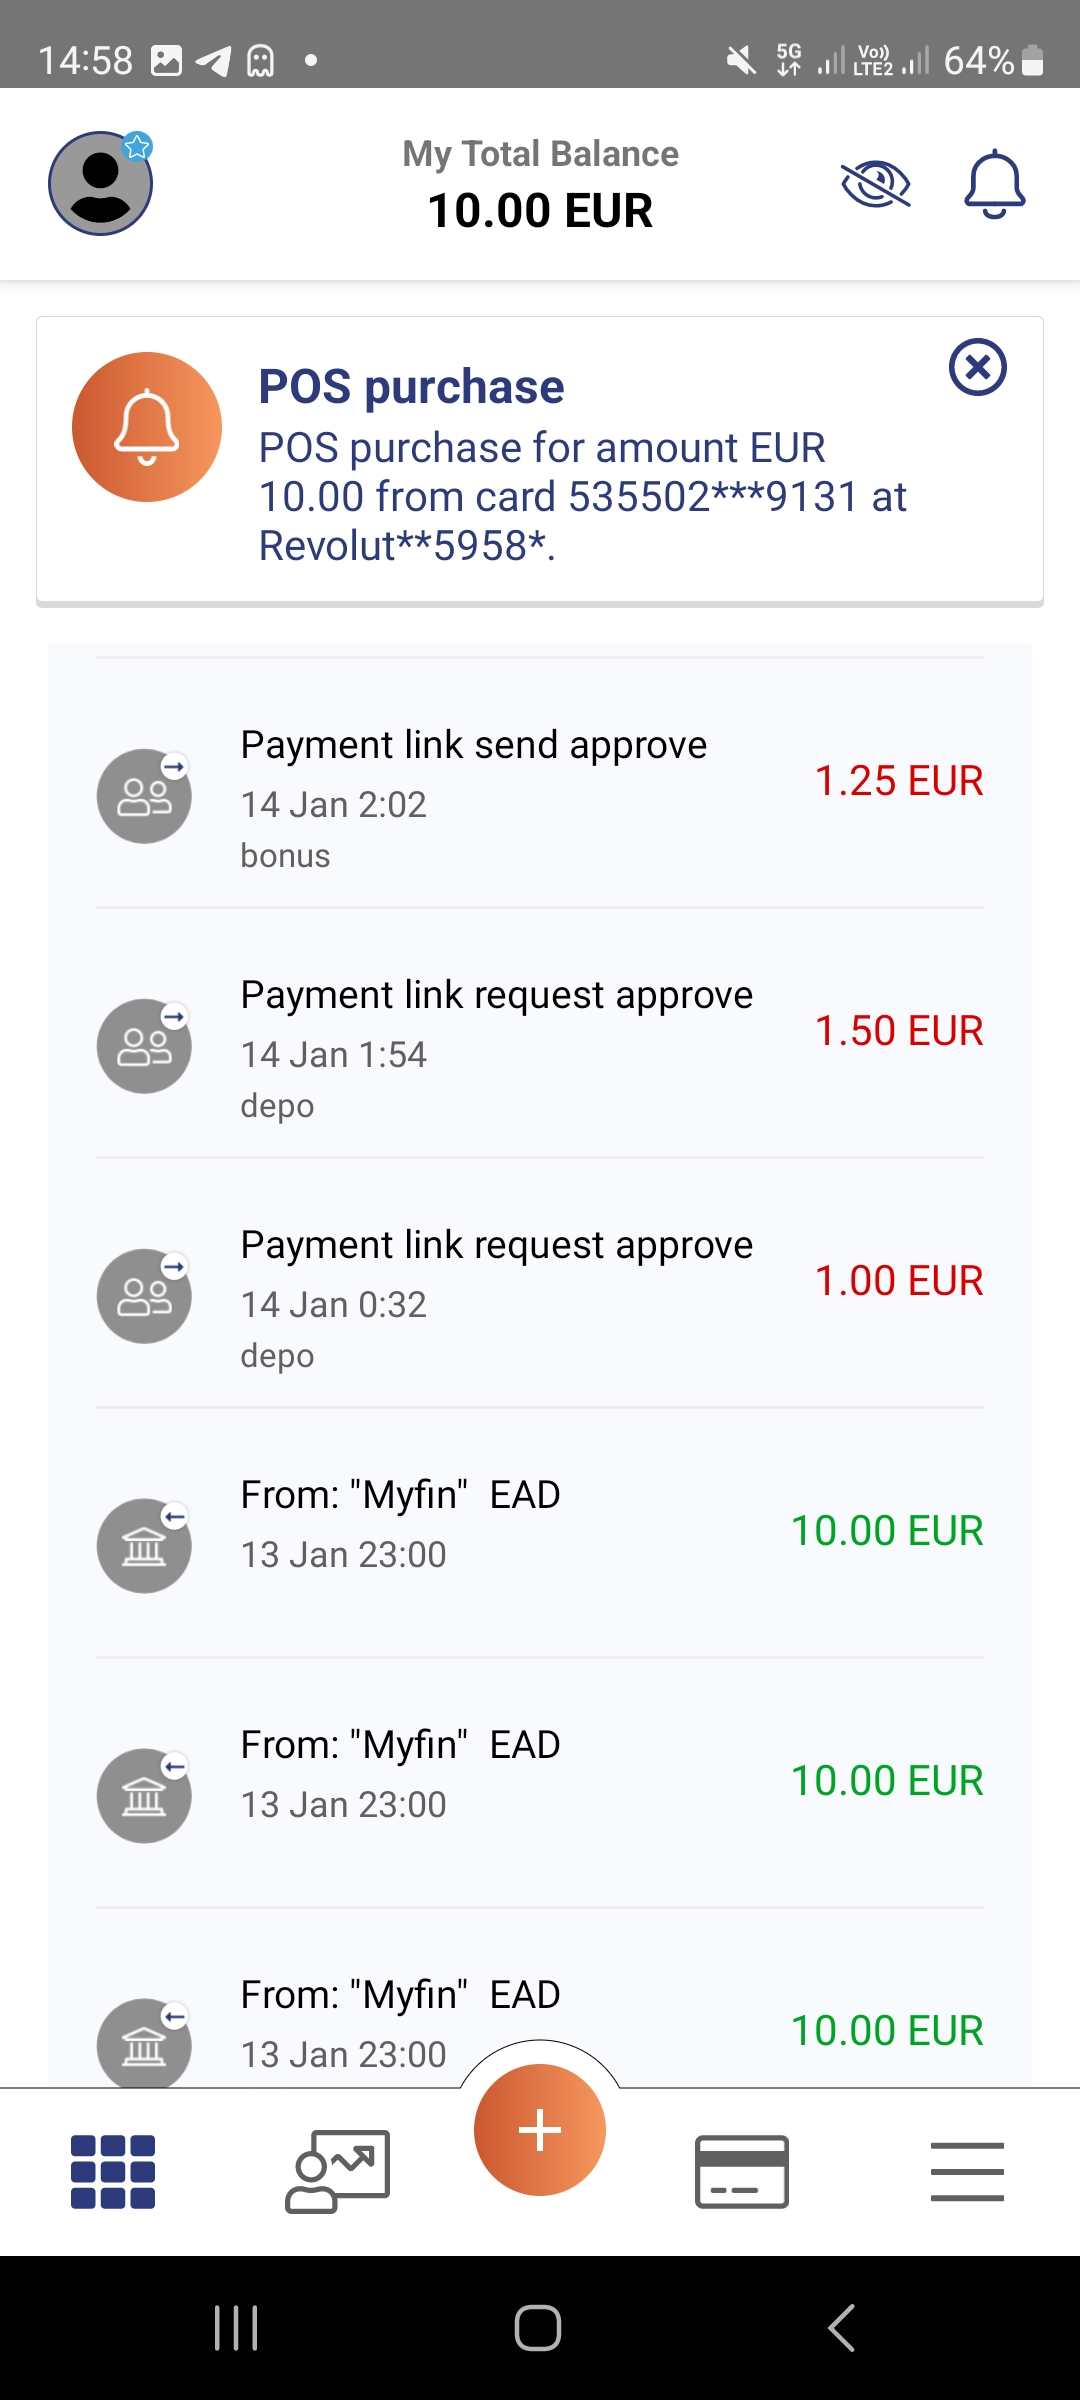
Task: Open the hamburger menu
Action: 967,2171
